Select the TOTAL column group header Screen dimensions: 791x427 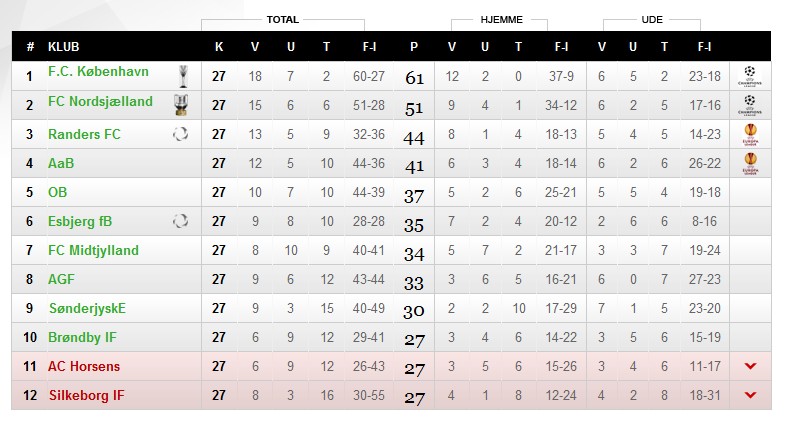282,20
